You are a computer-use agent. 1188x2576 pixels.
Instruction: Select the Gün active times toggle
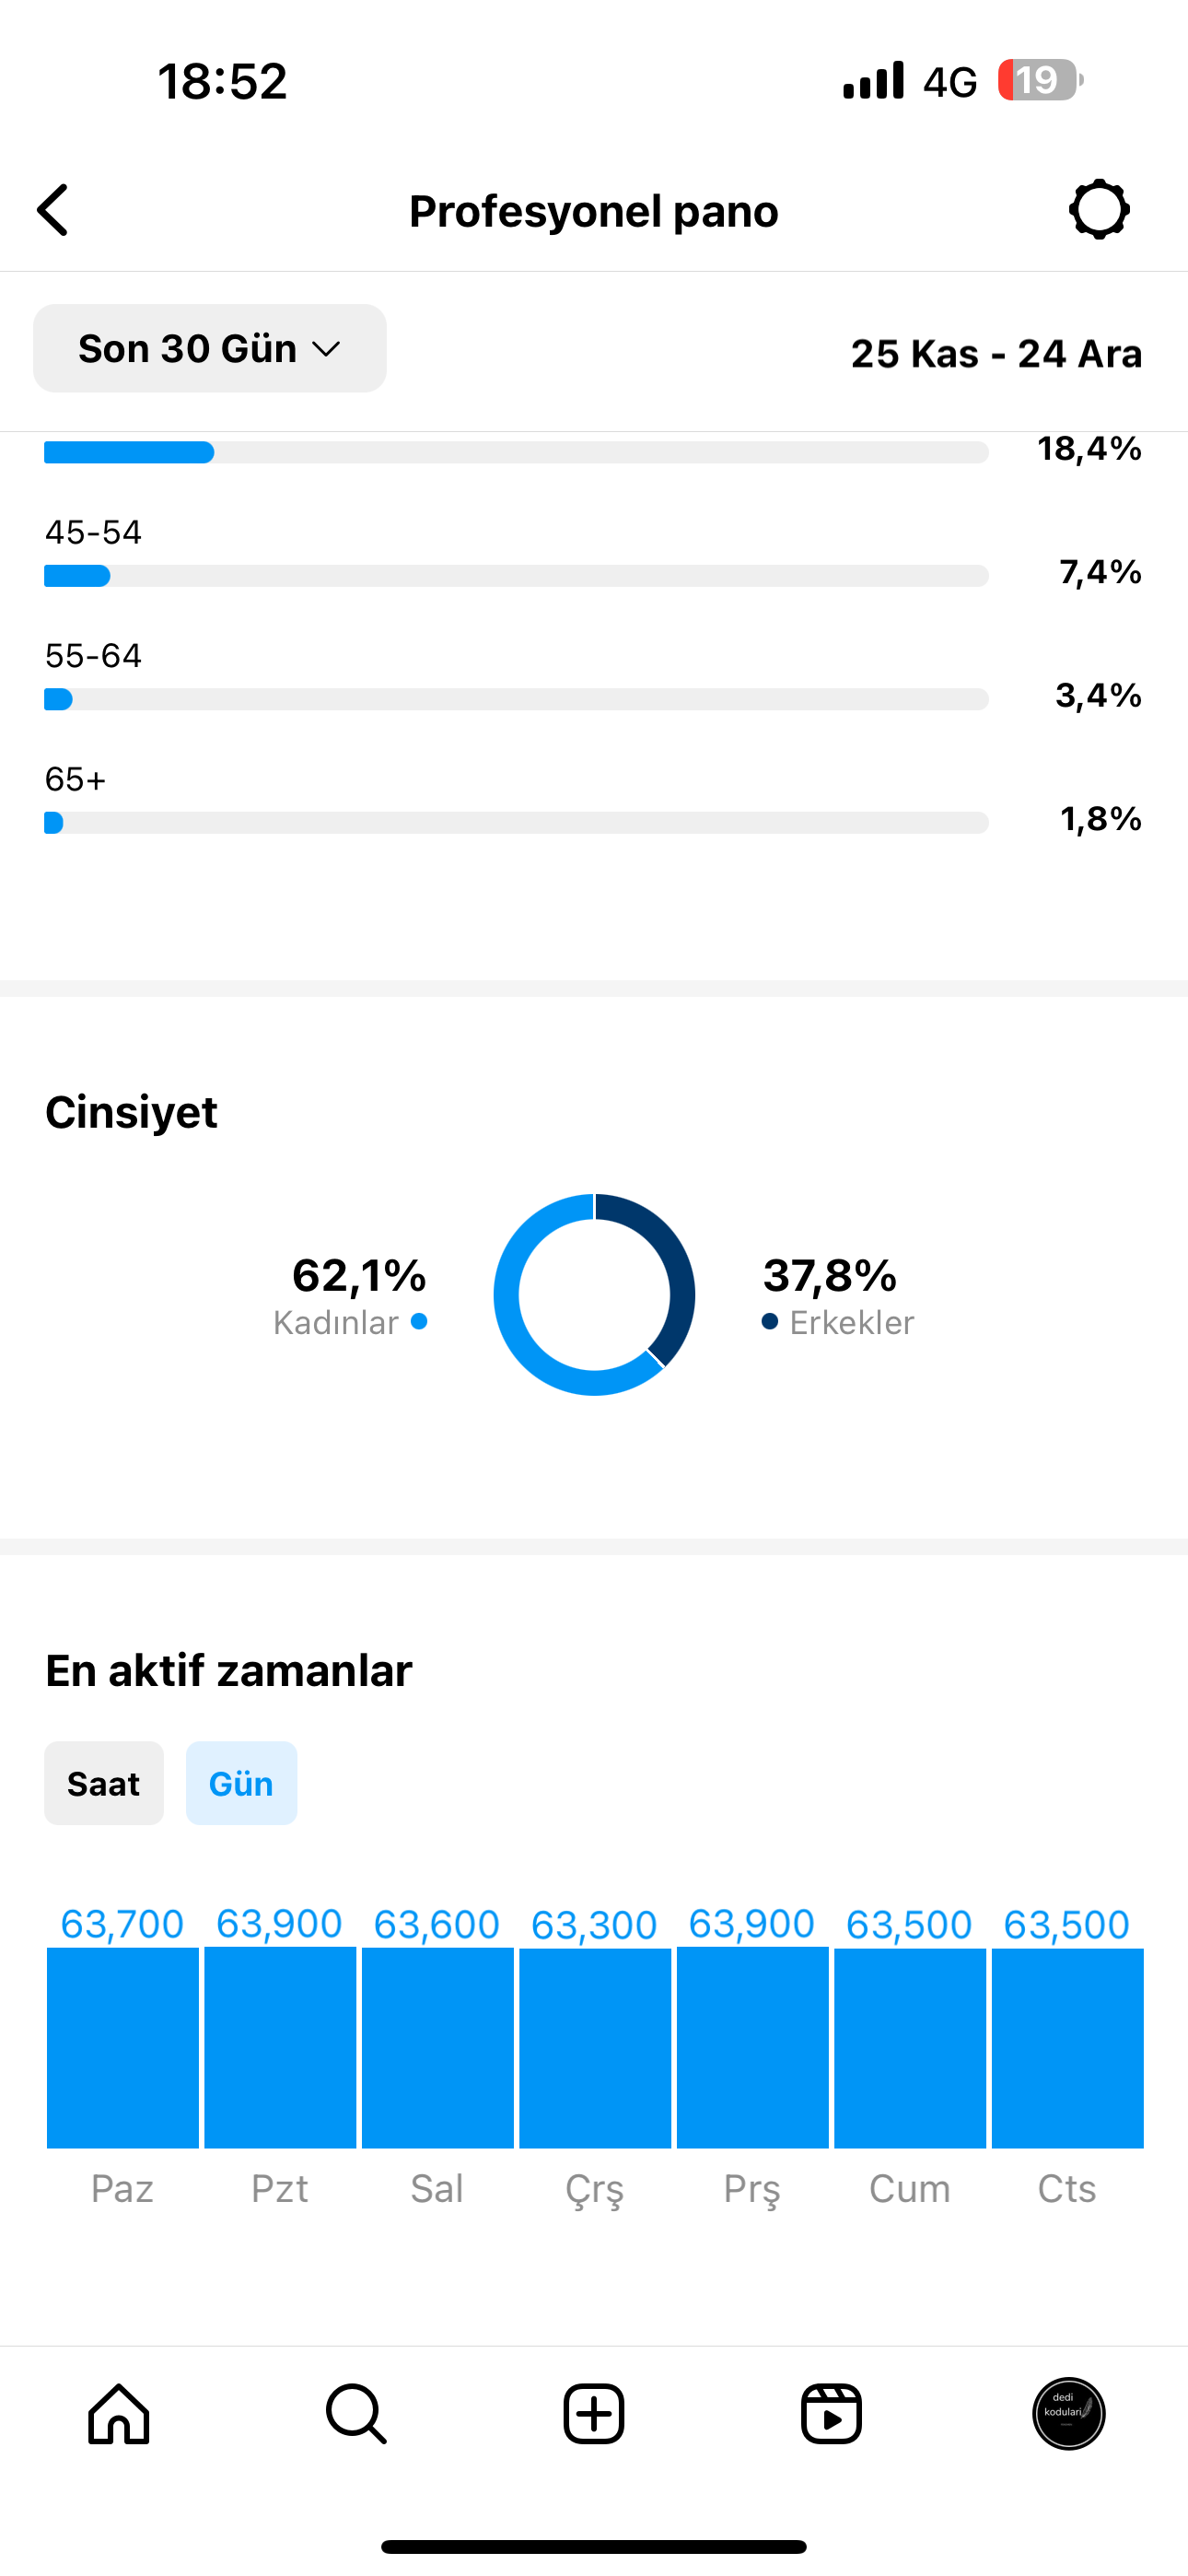[x=241, y=1783]
